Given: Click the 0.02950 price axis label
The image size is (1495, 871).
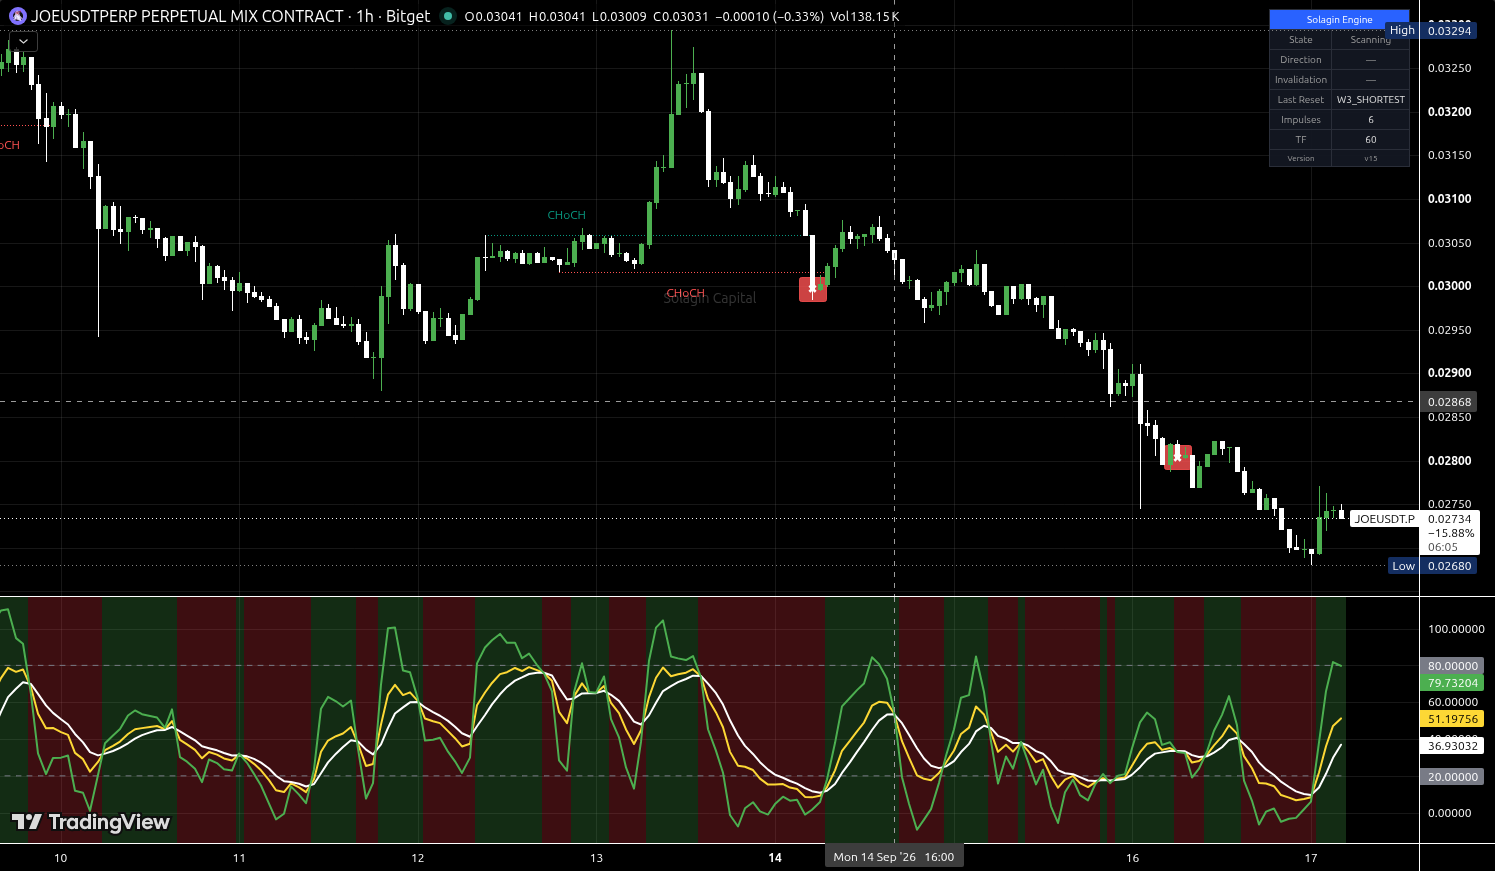Looking at the screenshot, I should tap(1449, 330).
